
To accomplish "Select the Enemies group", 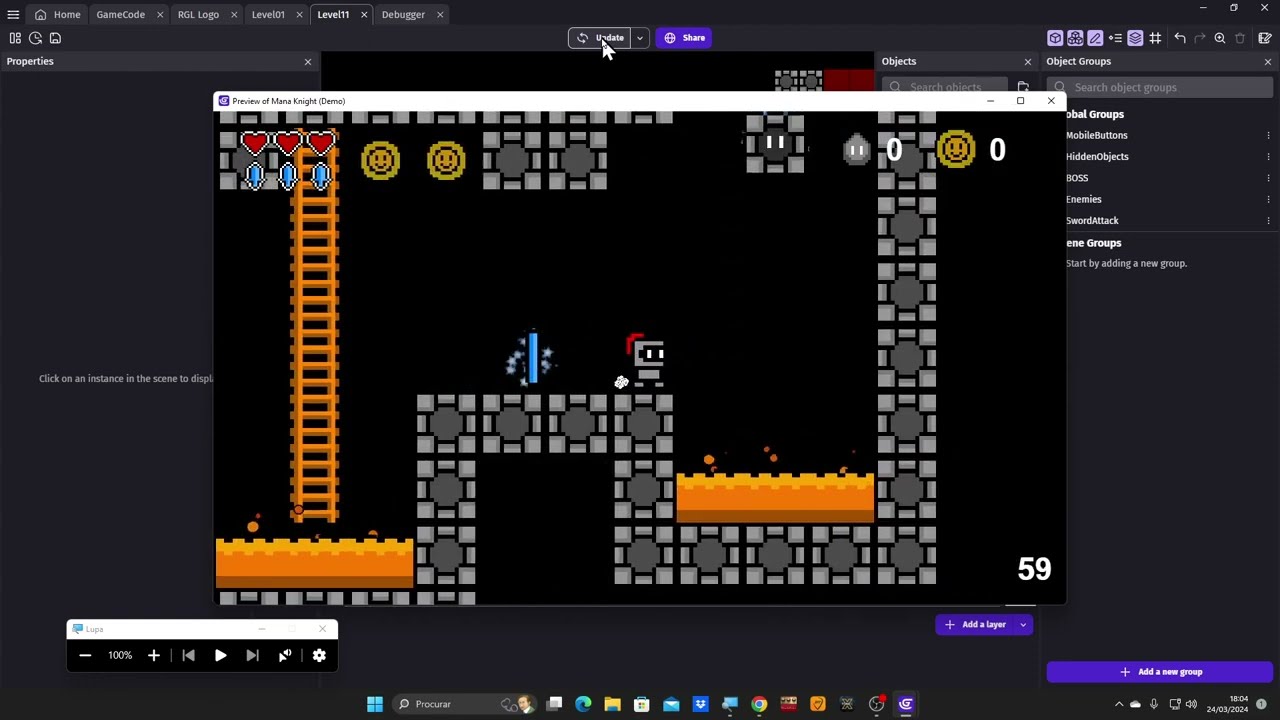I will [1083, 199].
